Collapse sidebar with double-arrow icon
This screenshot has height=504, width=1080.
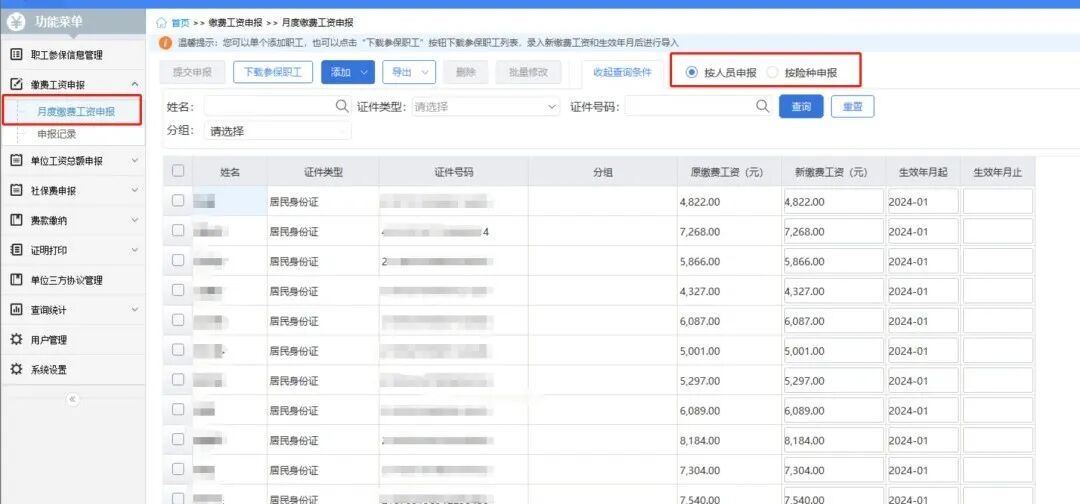(72, 399)
